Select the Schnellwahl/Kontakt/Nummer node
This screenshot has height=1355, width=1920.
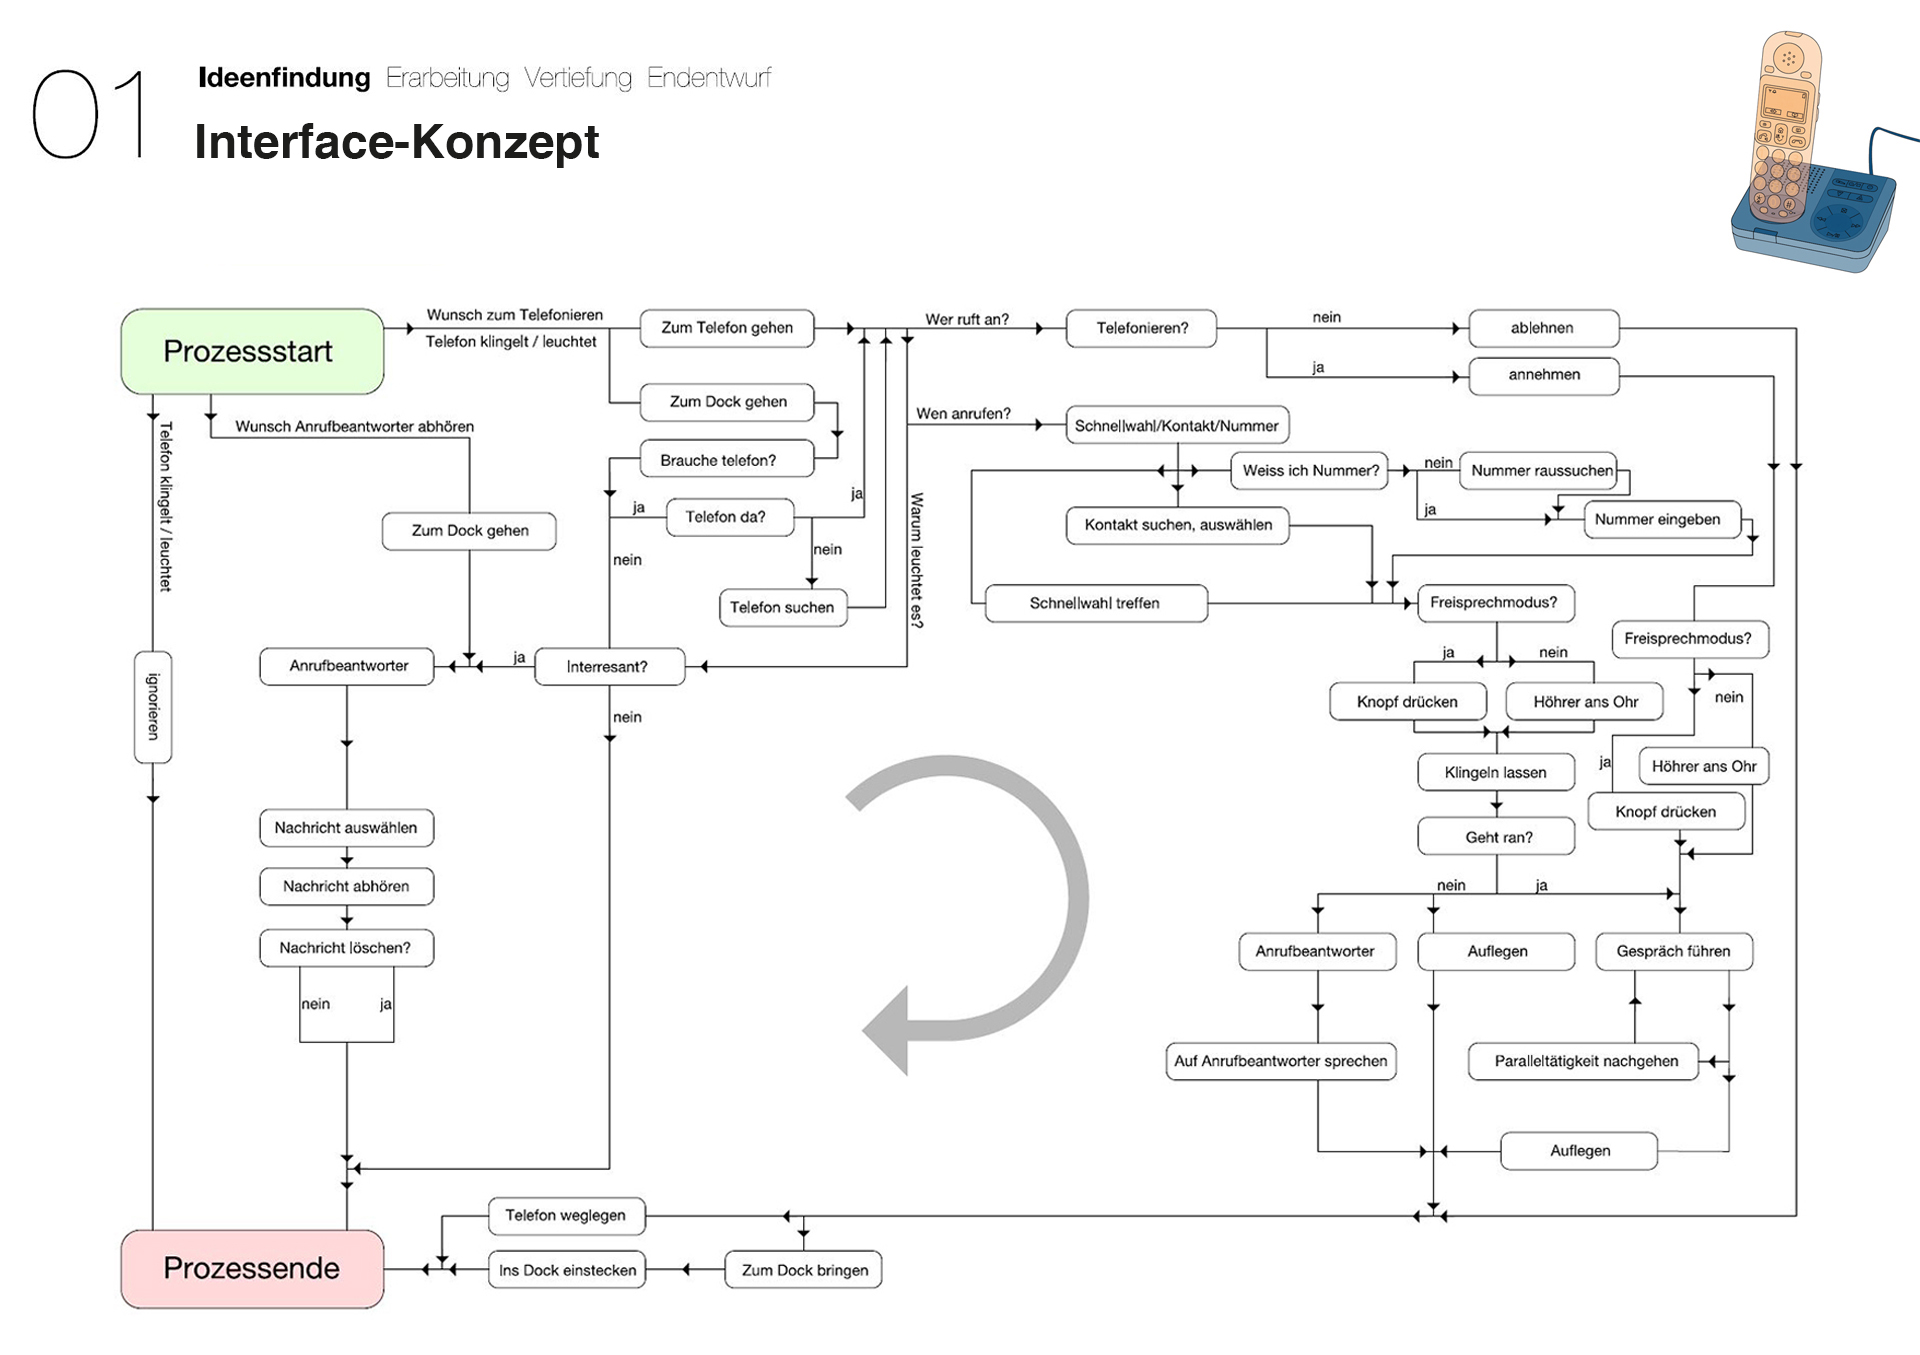click(1176, 425)
